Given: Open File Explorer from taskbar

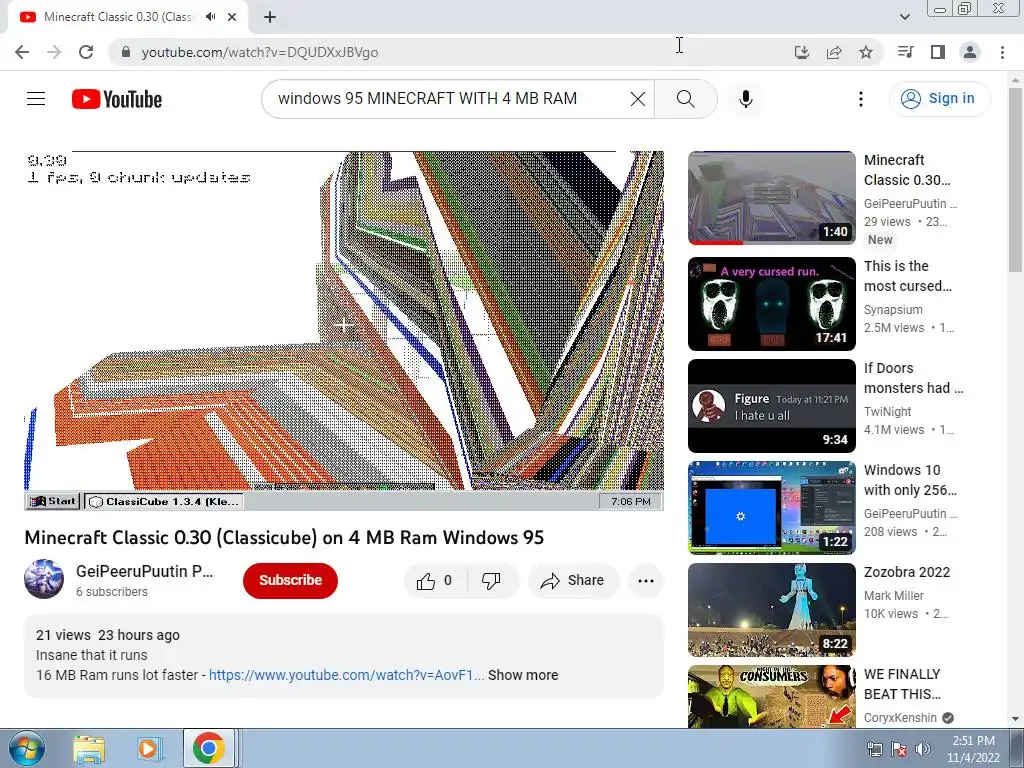Looking at the screenshot, I should tap(89, 749).
